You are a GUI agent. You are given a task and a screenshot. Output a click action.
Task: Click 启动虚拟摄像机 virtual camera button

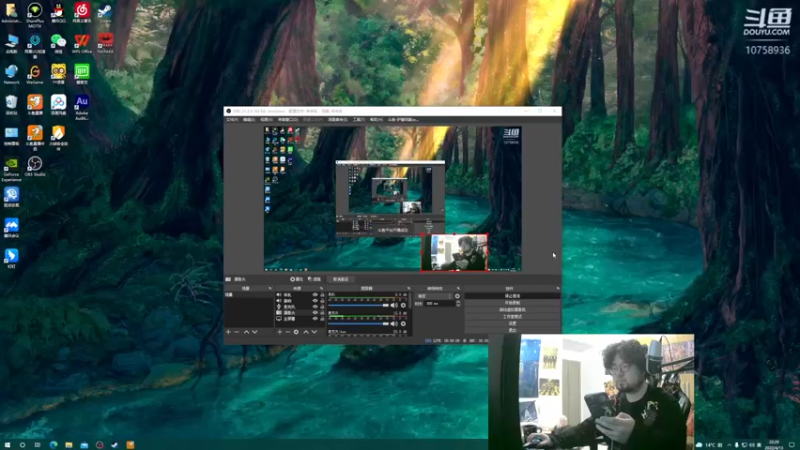(512, 310)
